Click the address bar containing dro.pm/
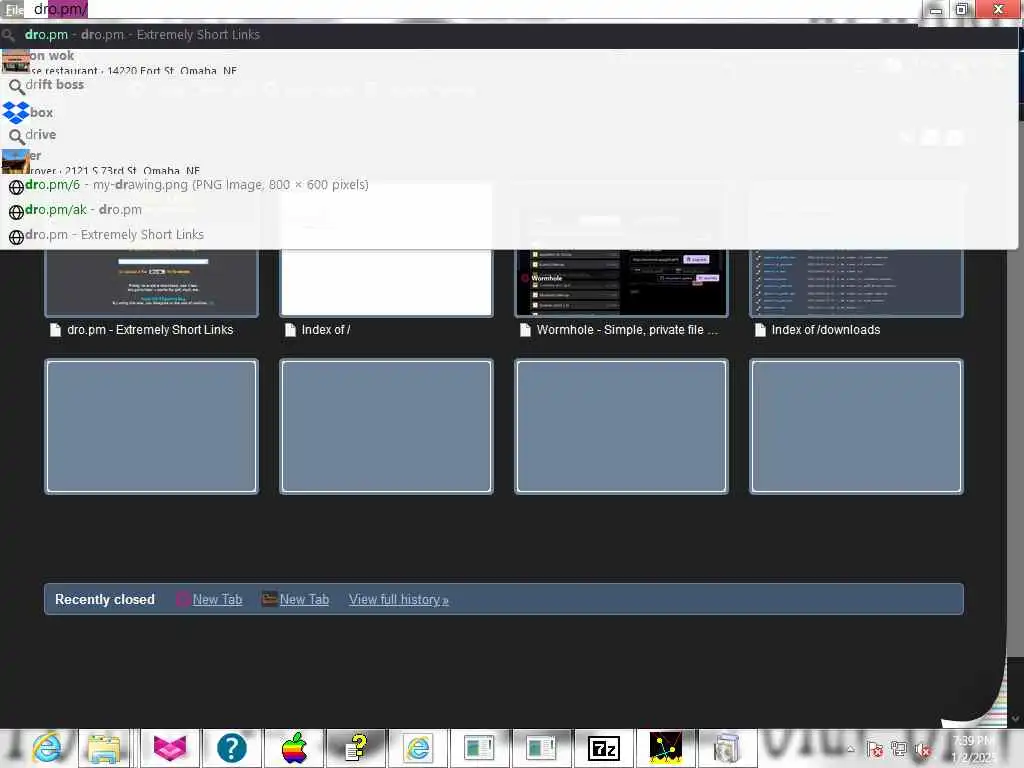Viewport: 1024px width, 768px height. coord(470,9)
